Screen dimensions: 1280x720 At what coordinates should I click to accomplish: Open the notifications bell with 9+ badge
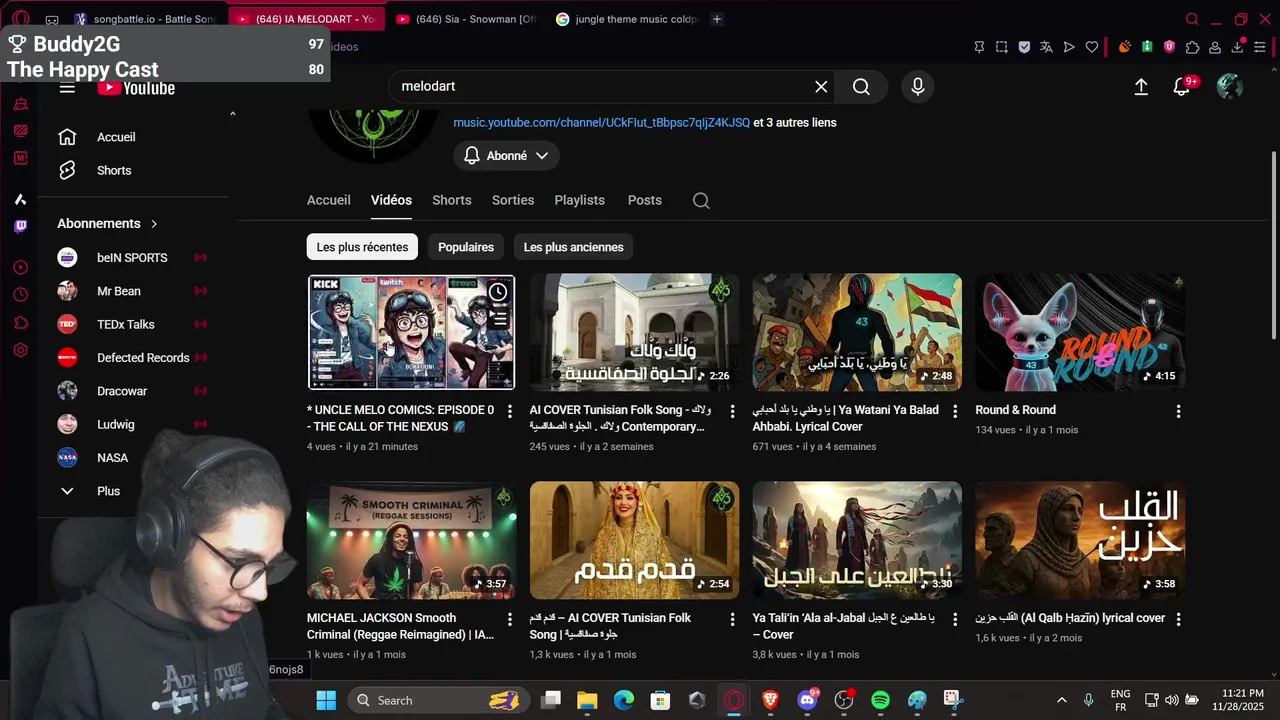pyautogui.click(x=1182, y=87)
